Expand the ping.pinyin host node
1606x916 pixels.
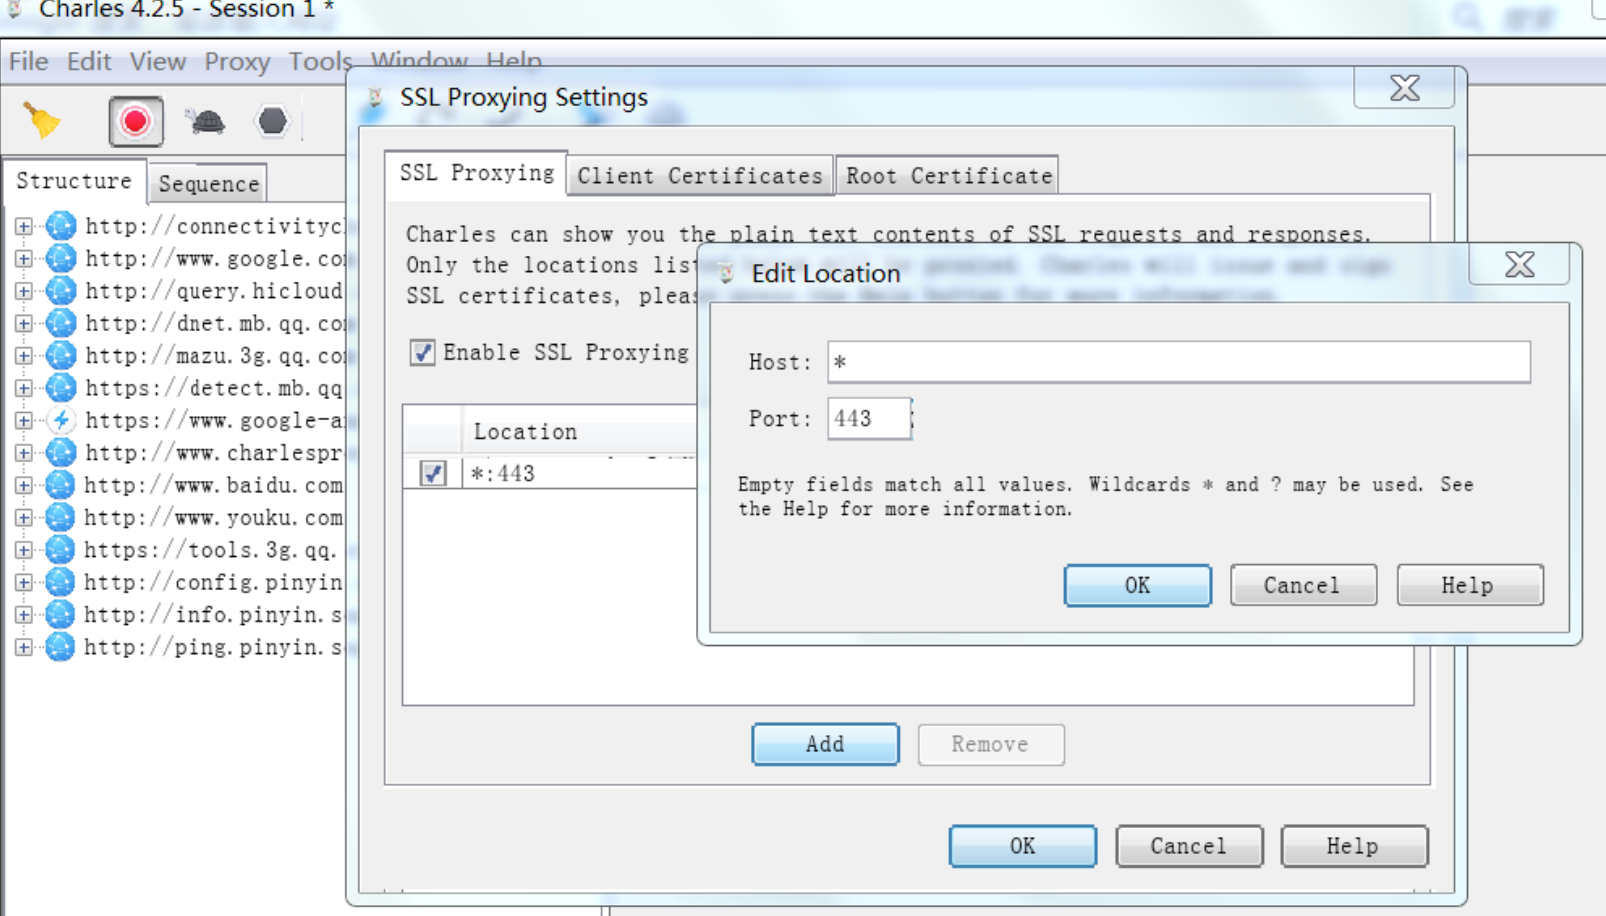pos(23,647)
